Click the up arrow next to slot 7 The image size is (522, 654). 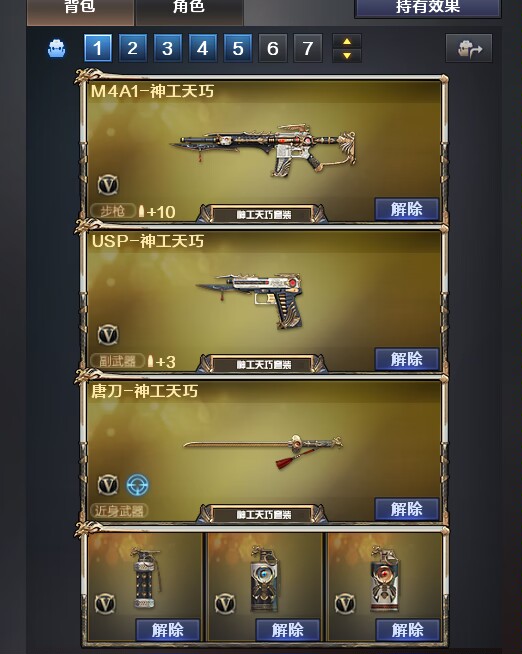pos(347,41)
